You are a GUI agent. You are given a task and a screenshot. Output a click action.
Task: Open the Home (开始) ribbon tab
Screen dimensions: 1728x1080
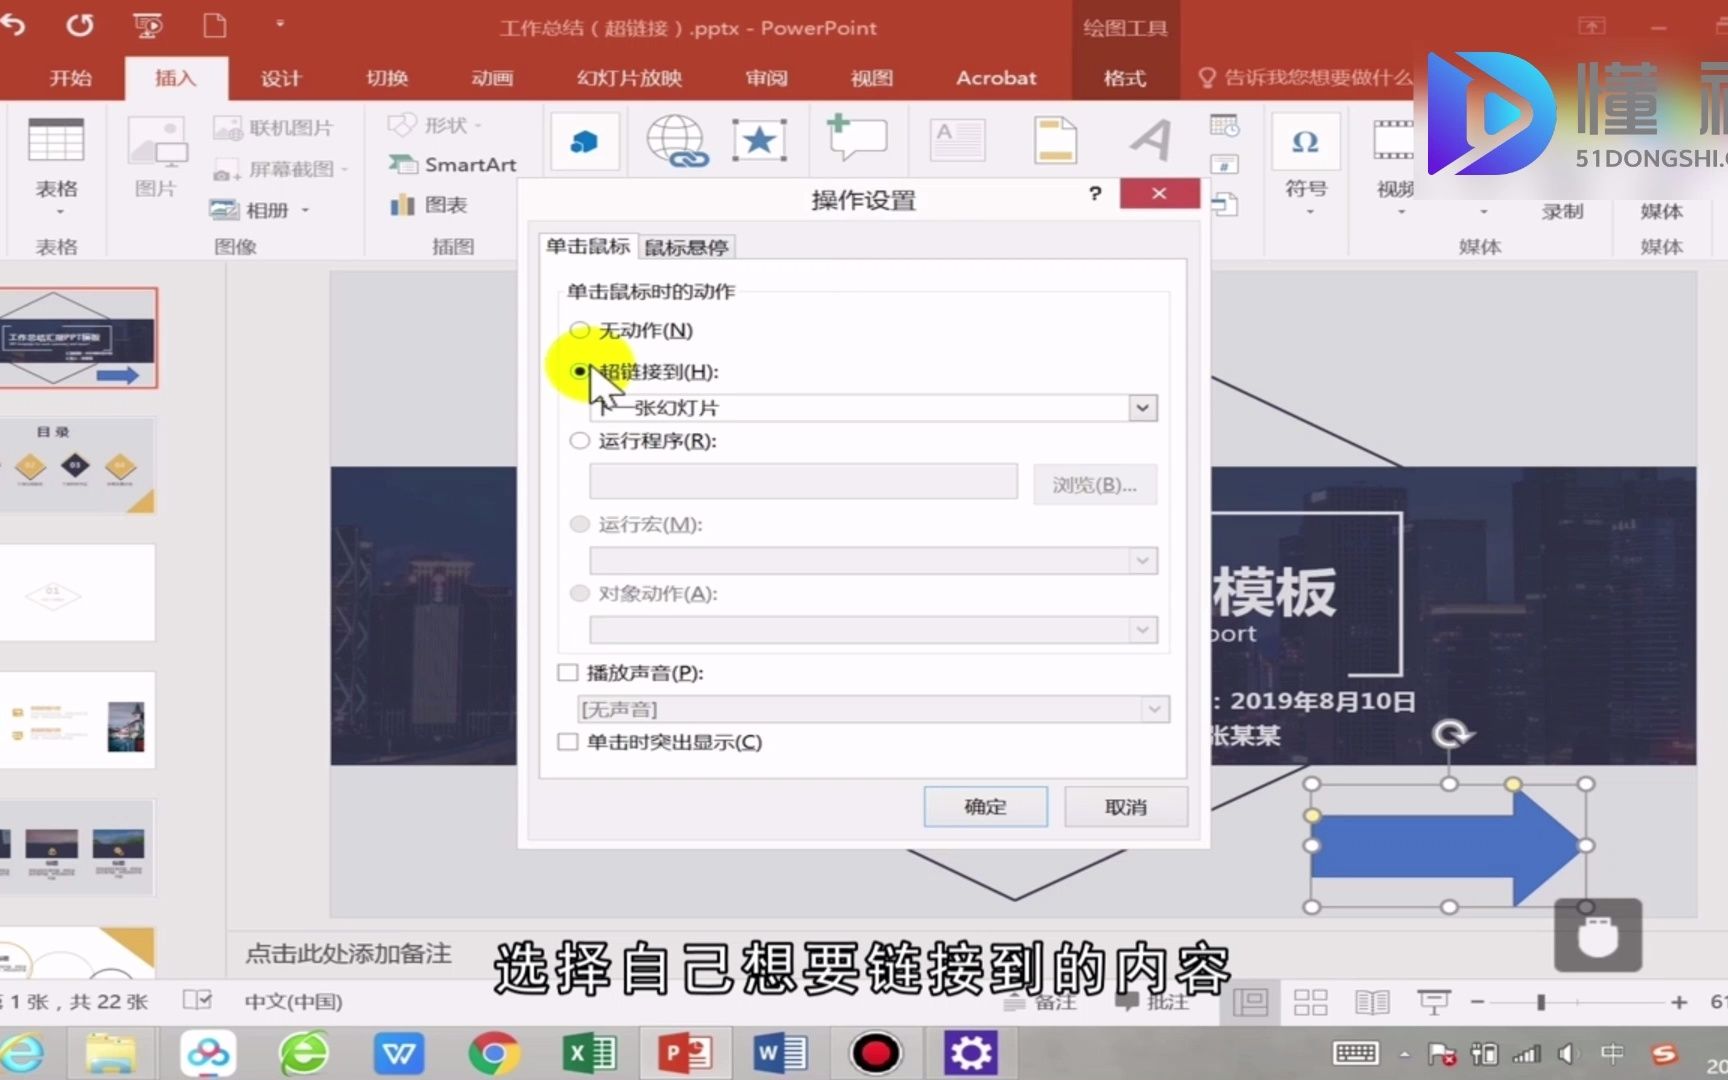tap(71, 78)
